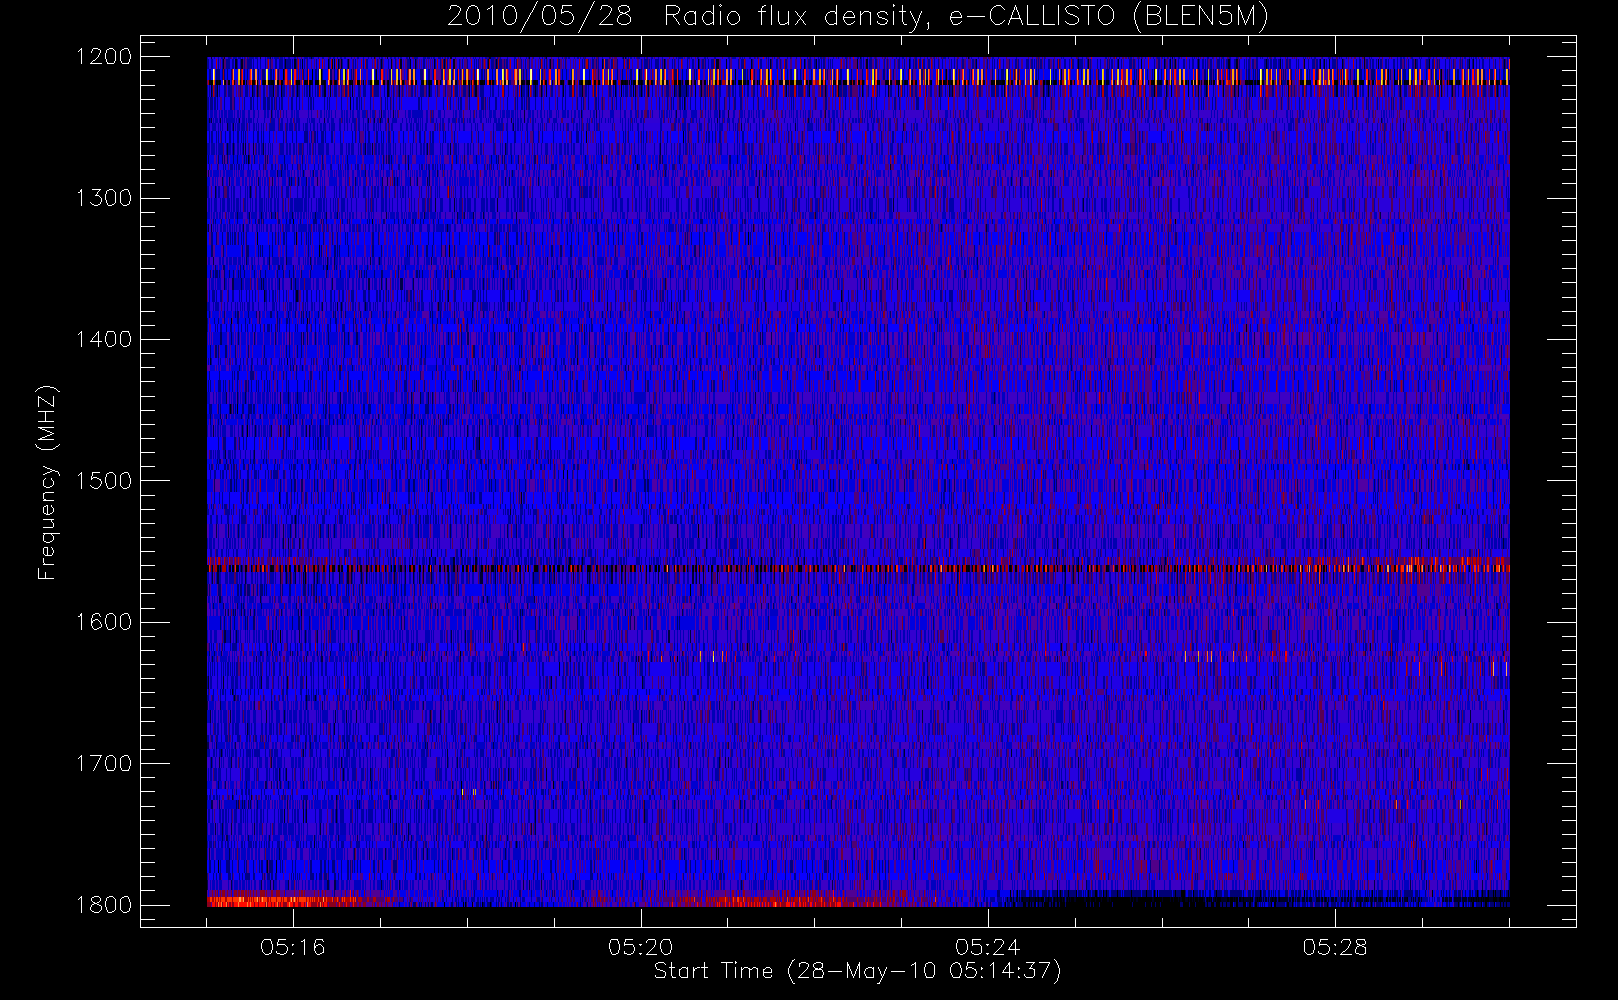This screenshot has width=1618, height=1000.
Task: Select the 1300 frequency tick label
Action: point(104,198)
